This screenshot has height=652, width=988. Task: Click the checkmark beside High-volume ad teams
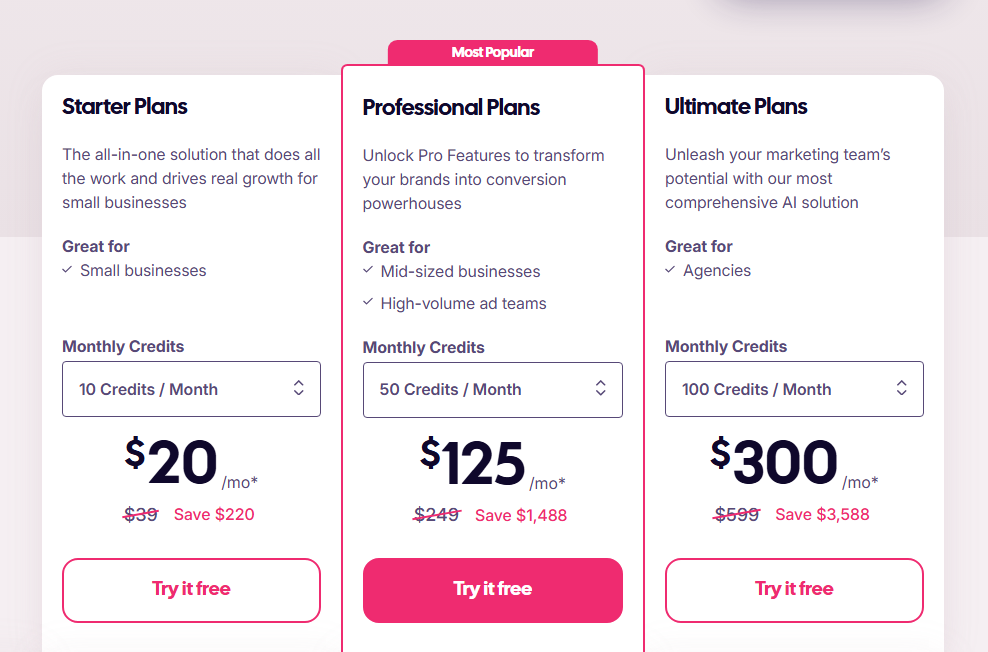click(368, 303)
